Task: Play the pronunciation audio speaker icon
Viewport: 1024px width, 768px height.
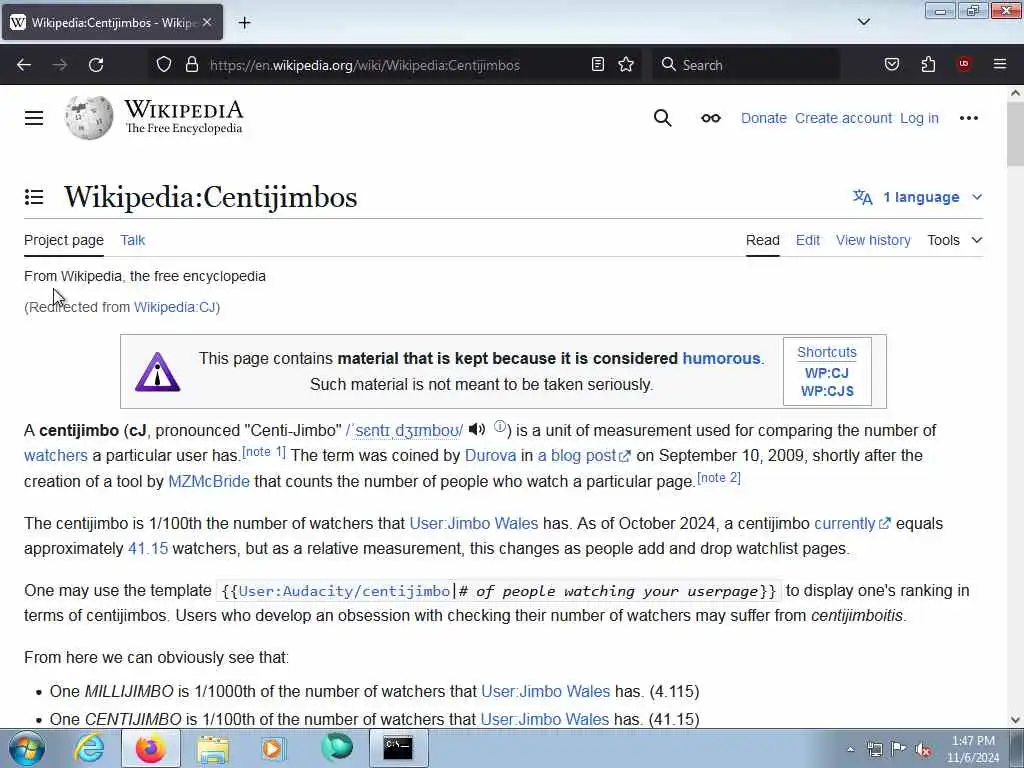Action: click(477, 430)
